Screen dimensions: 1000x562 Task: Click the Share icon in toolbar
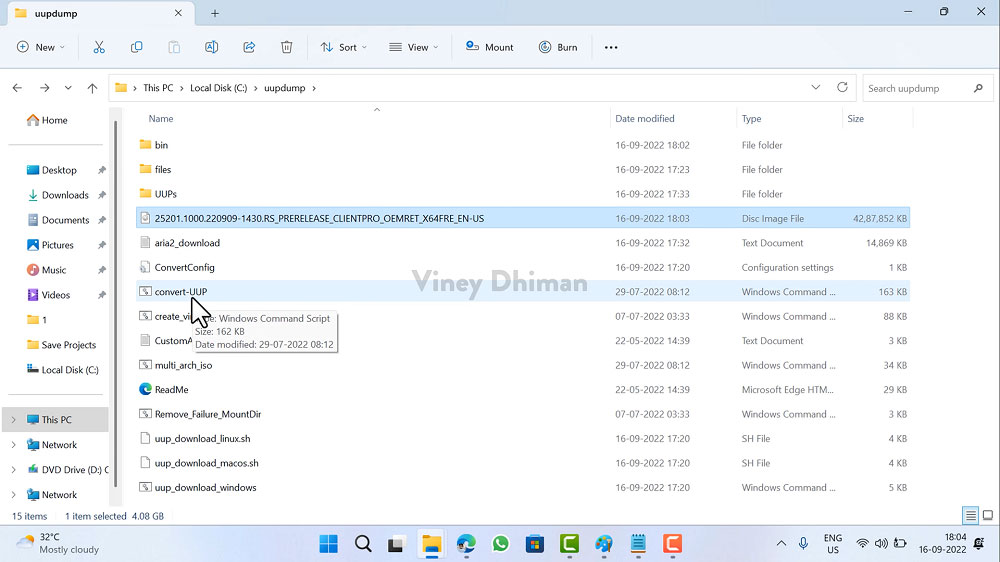pyautogui.click(x=249, y=47)
